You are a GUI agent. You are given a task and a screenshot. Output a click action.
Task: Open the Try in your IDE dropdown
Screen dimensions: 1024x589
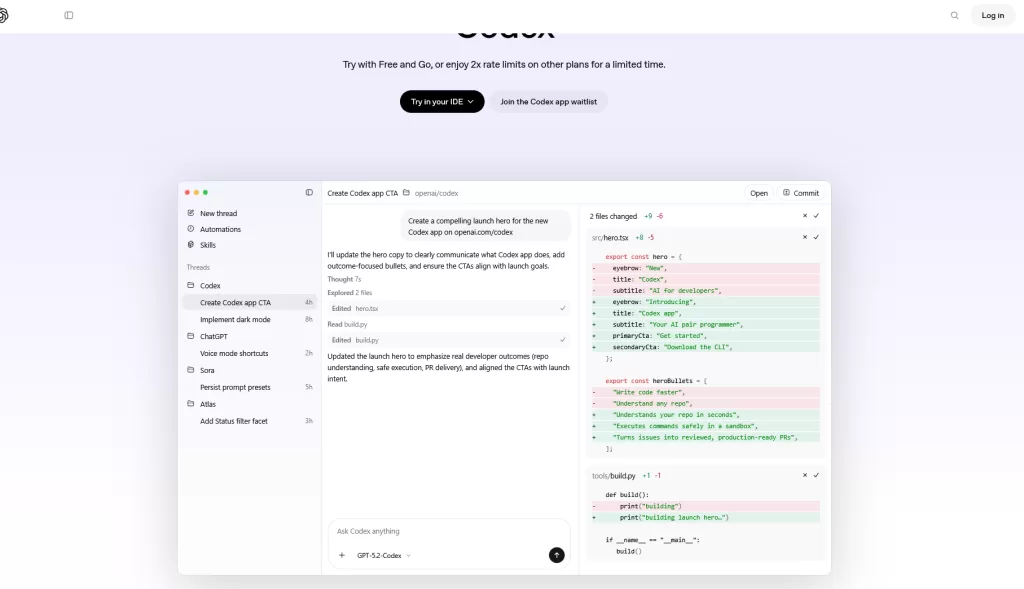point(442,101)
